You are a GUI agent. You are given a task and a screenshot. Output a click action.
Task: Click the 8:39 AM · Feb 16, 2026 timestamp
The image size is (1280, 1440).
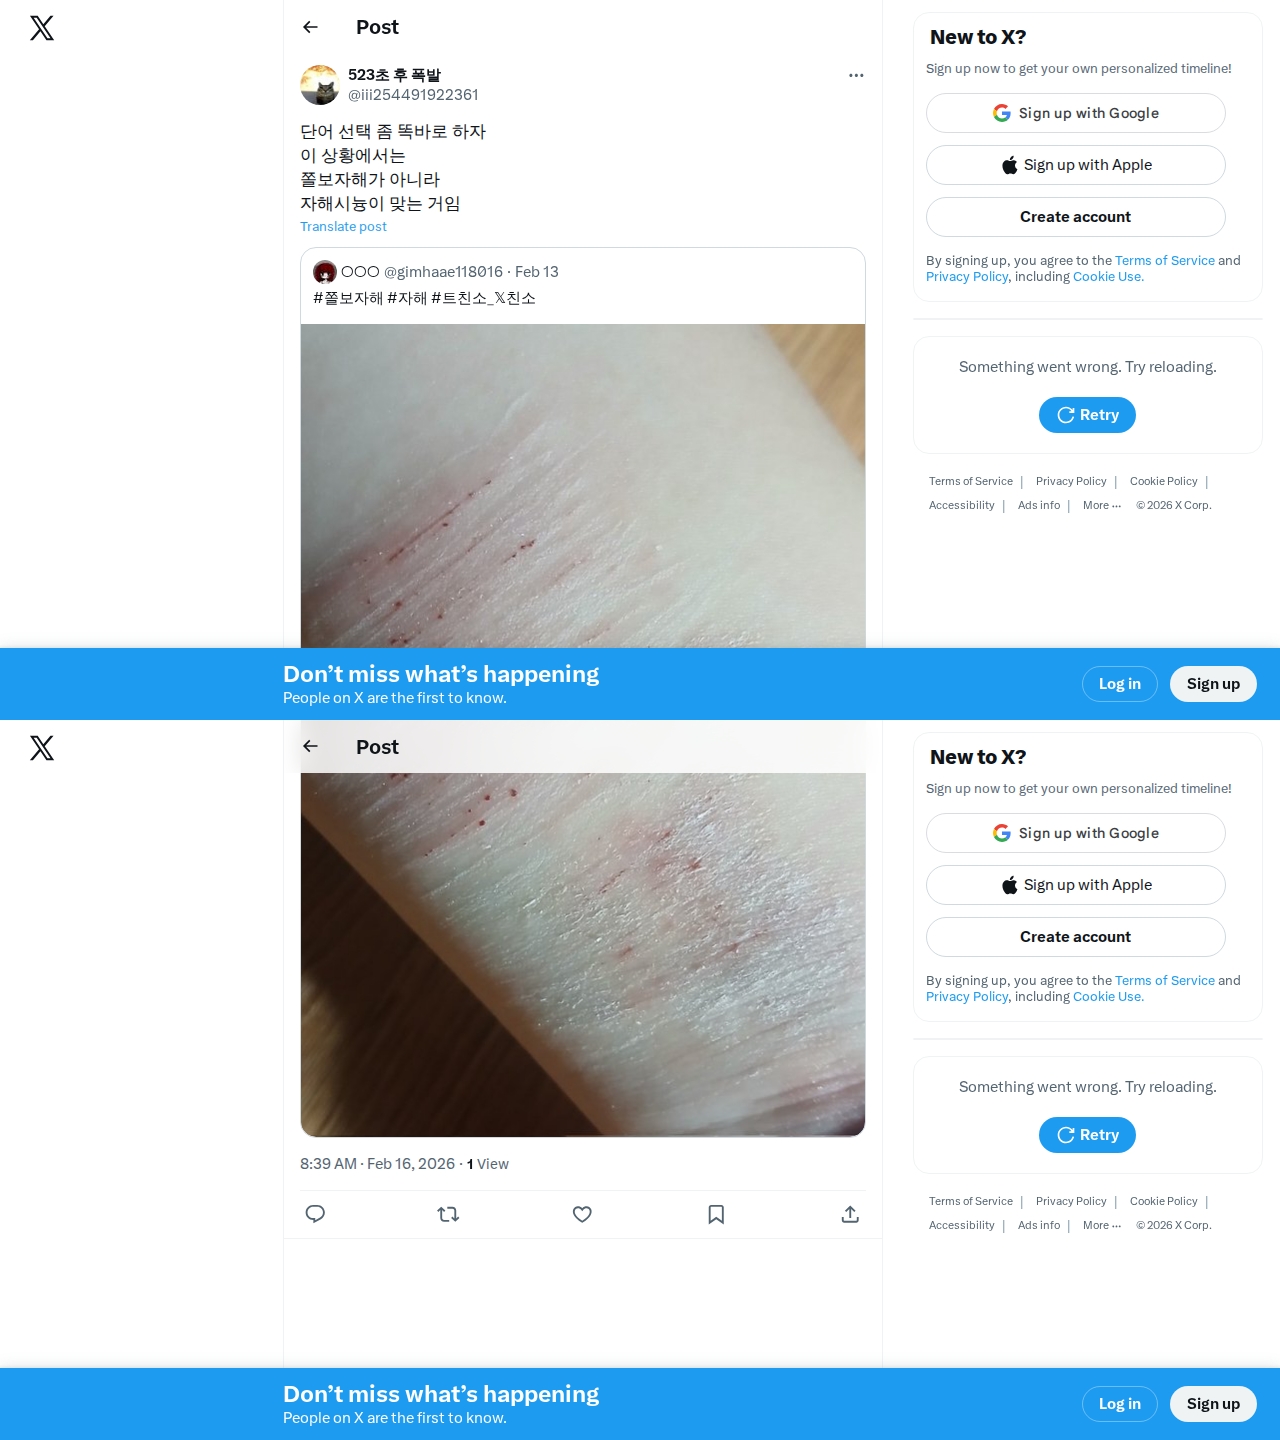pyautogui.click(x=378, y=1164)
